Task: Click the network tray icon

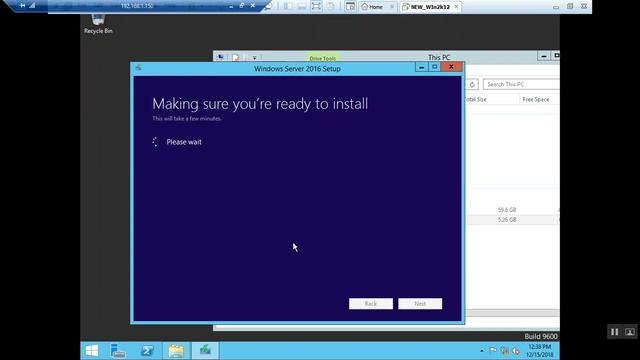Action: coord(504,351)
